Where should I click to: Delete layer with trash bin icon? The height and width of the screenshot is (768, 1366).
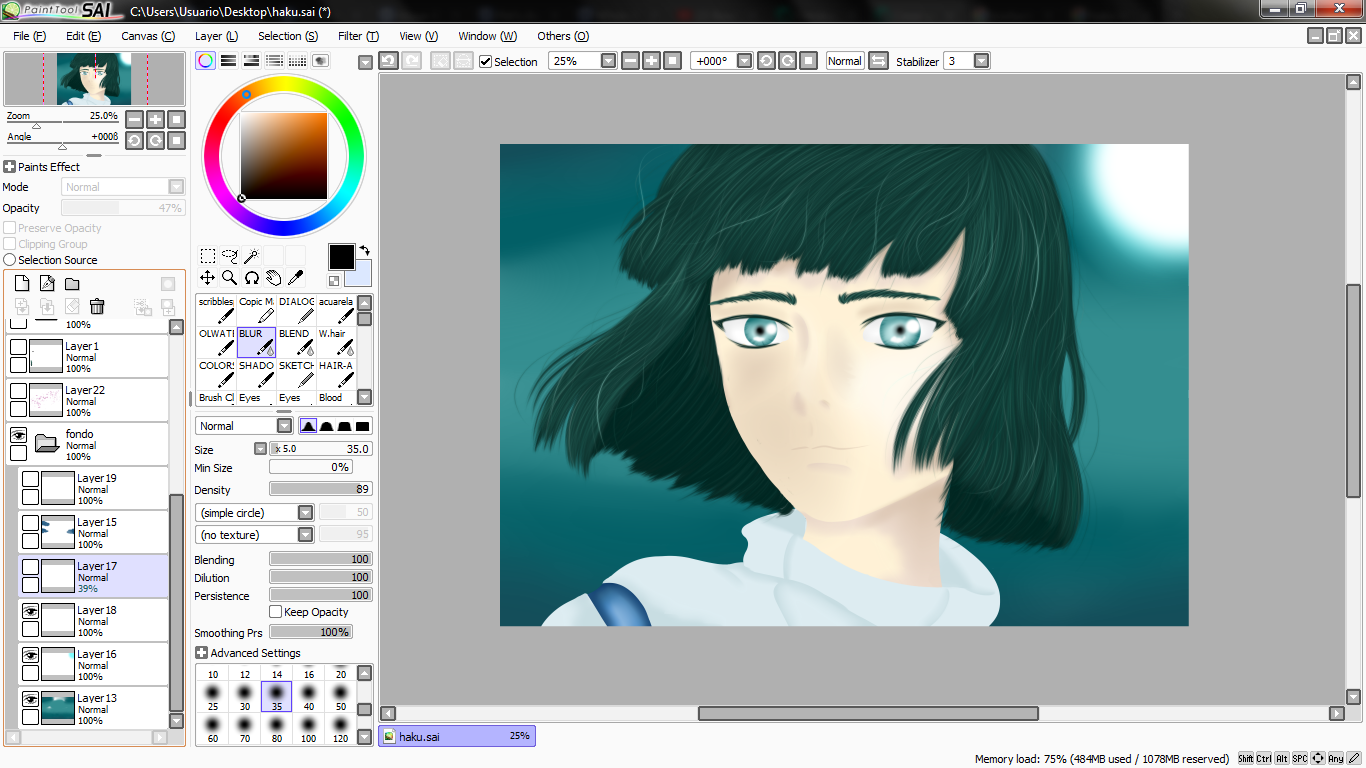(x=97, y=306)
